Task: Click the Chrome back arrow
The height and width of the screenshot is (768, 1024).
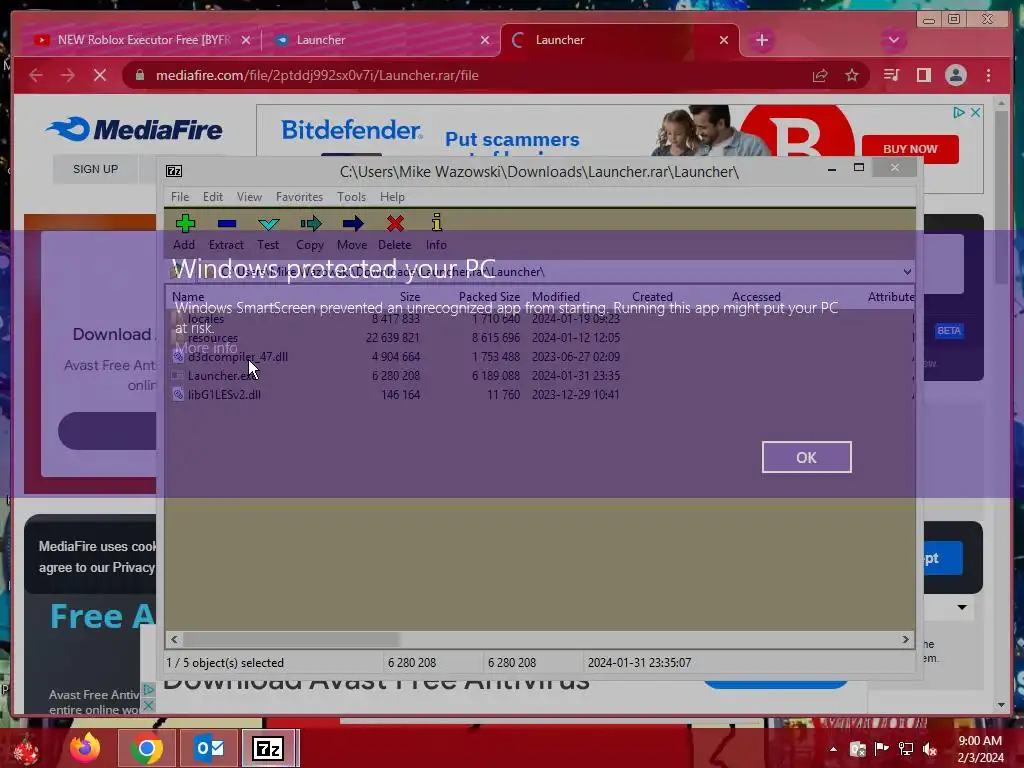Action: click(36, 75)
